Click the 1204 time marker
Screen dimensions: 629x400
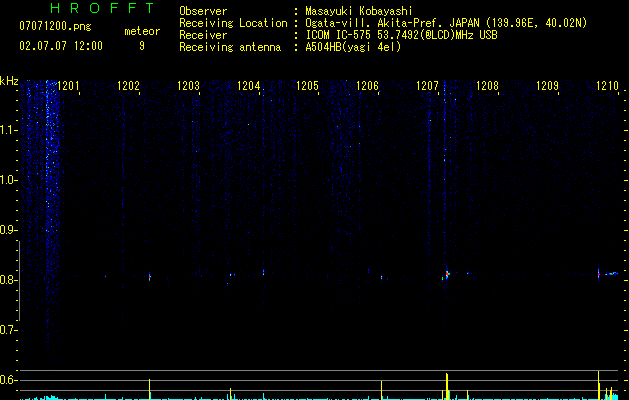tap(248, 86)
